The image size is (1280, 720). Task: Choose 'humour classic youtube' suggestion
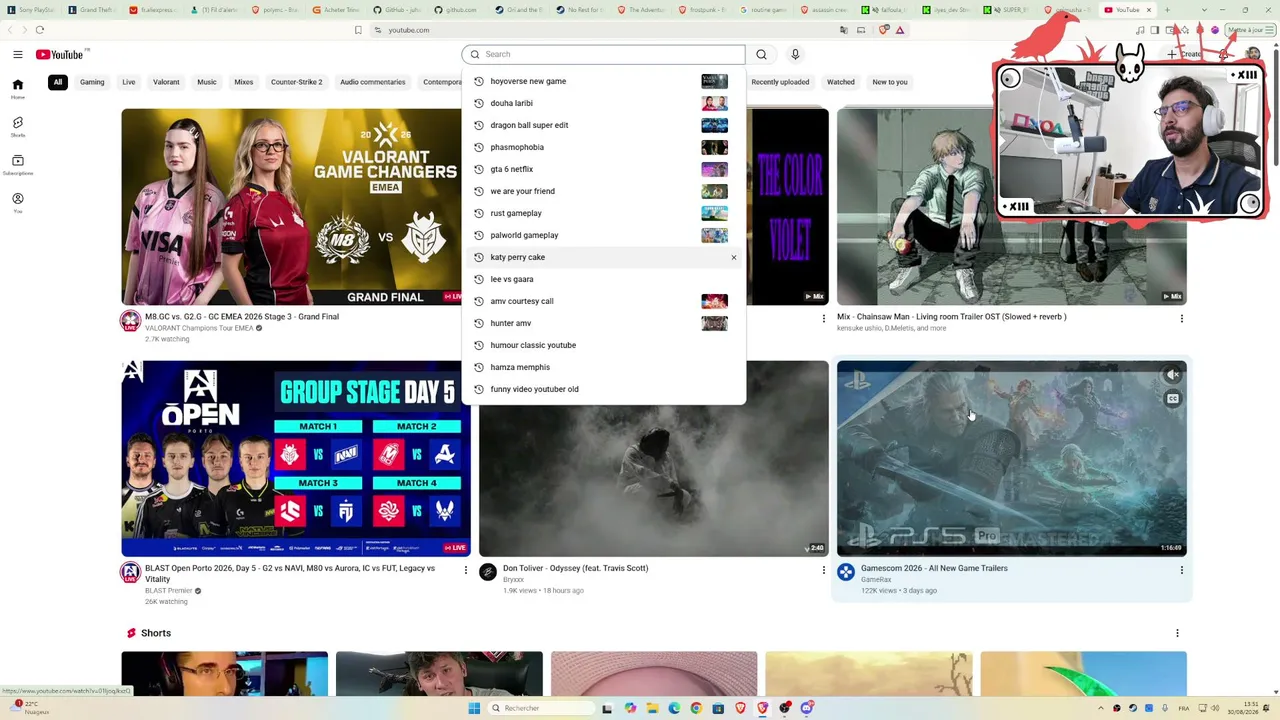coord(604,345)
